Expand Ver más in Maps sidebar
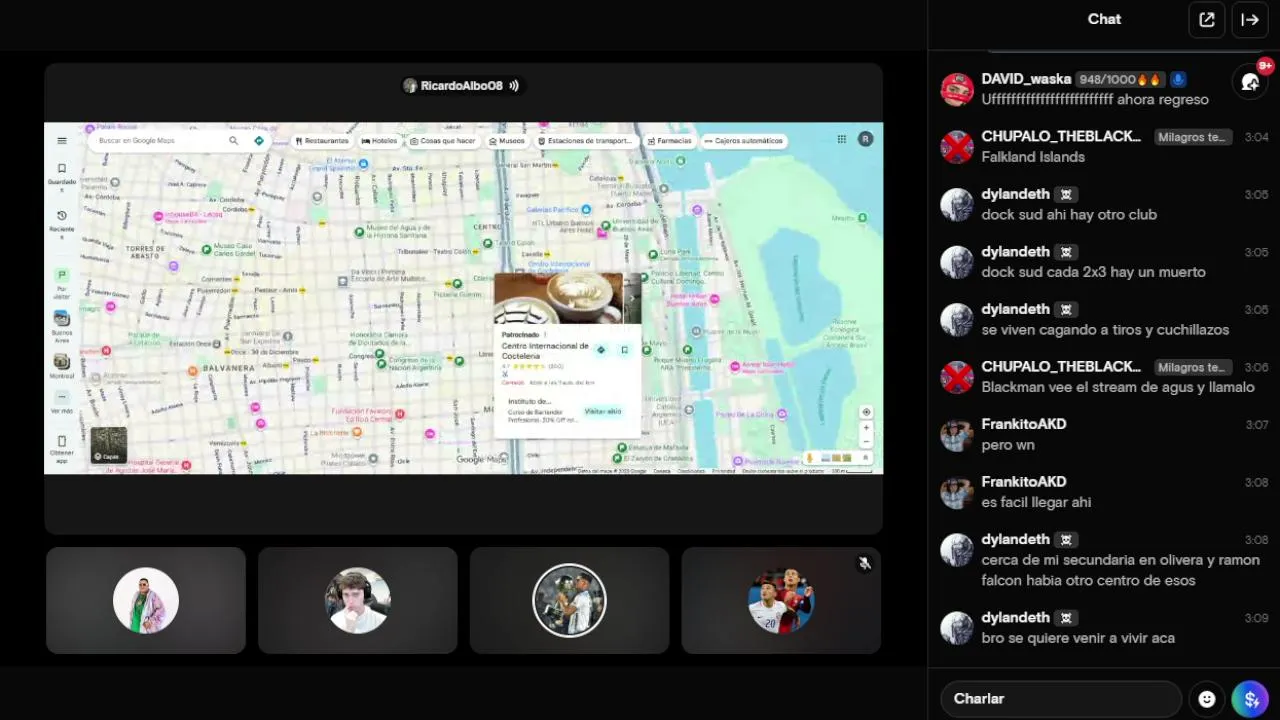Image resolution: width=1280 pixels, height=720 pixels. tap(62, 401)
